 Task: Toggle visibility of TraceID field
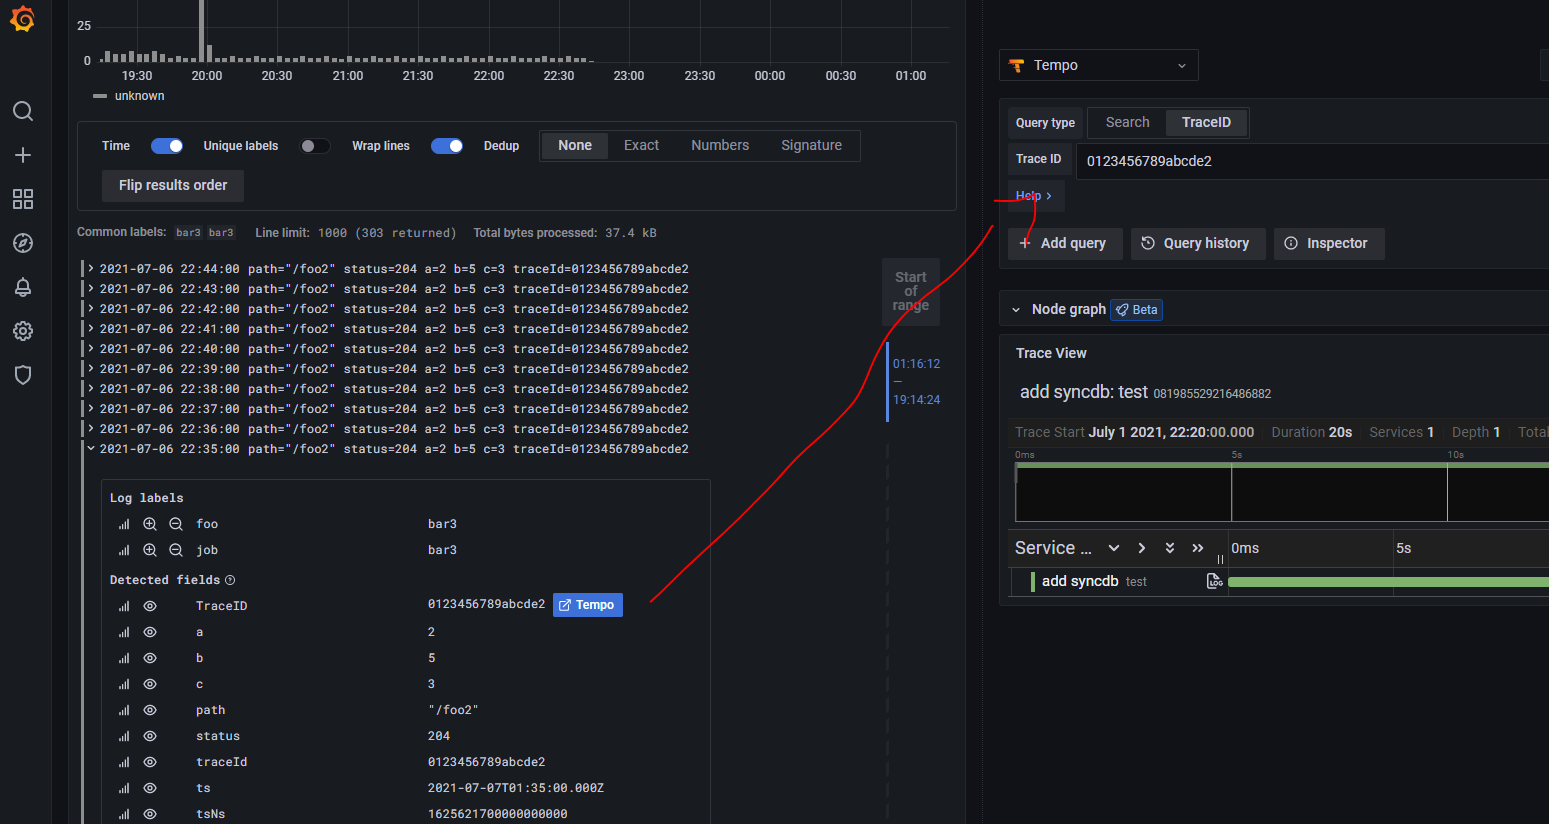tap(150, 606)
